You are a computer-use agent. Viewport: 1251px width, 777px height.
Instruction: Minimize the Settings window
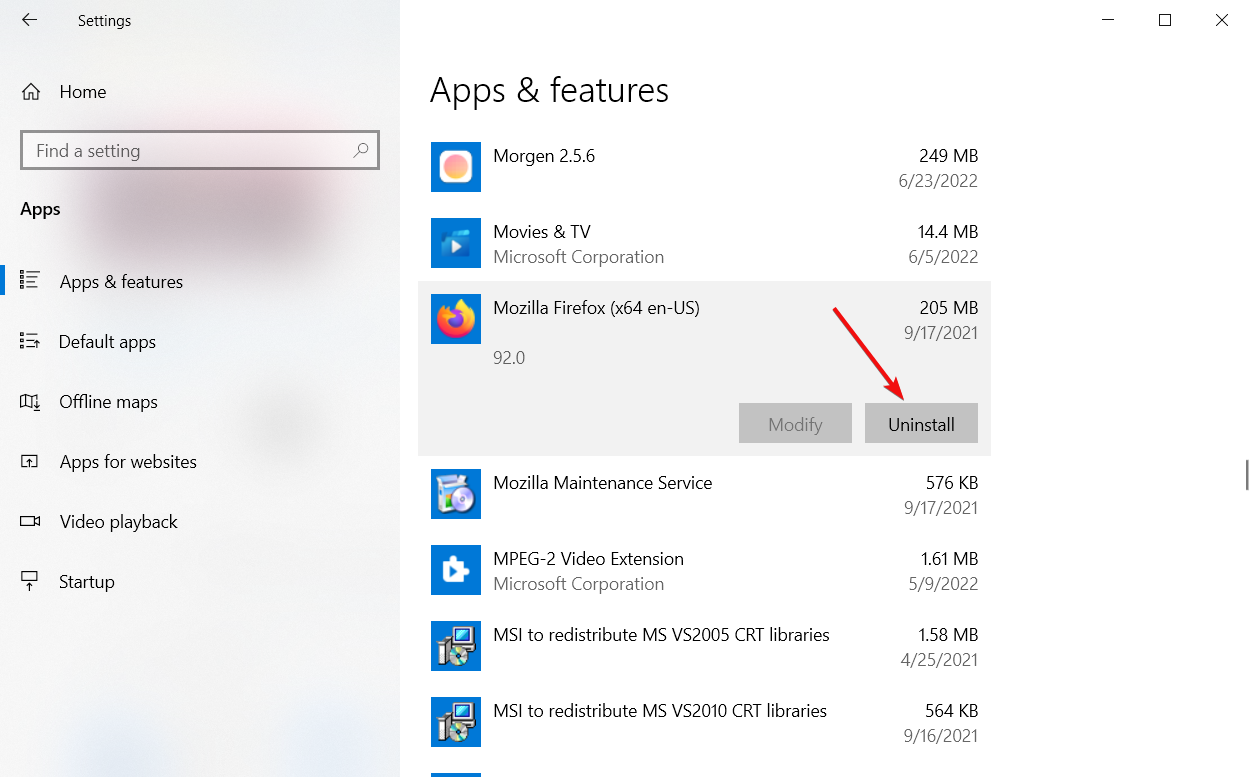tap(1108, 20)
